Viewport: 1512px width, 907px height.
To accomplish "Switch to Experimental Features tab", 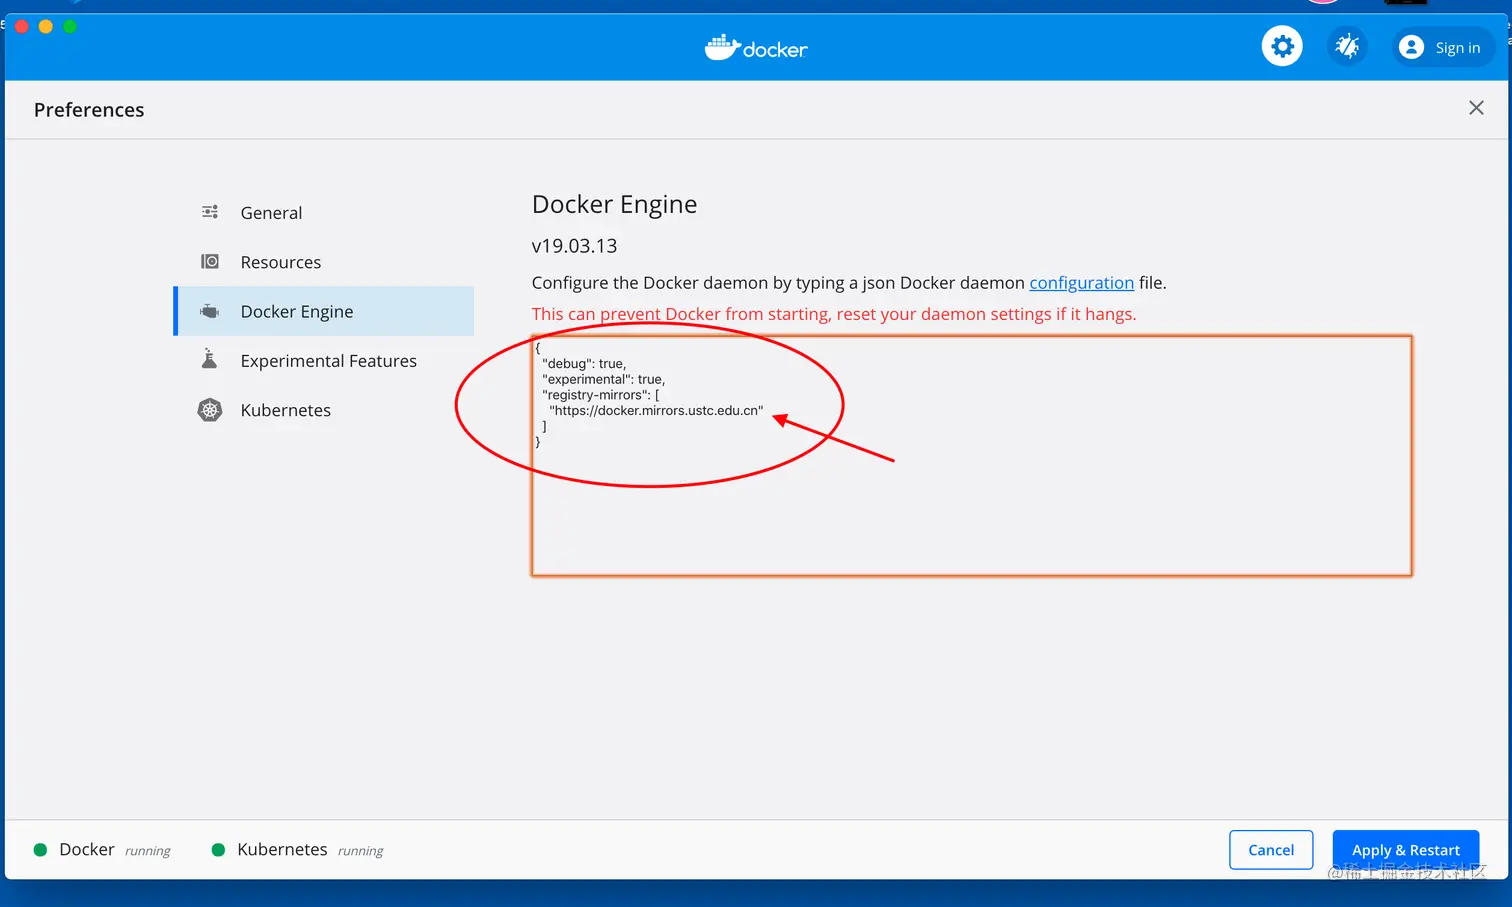I will click(x=324, y=361).
